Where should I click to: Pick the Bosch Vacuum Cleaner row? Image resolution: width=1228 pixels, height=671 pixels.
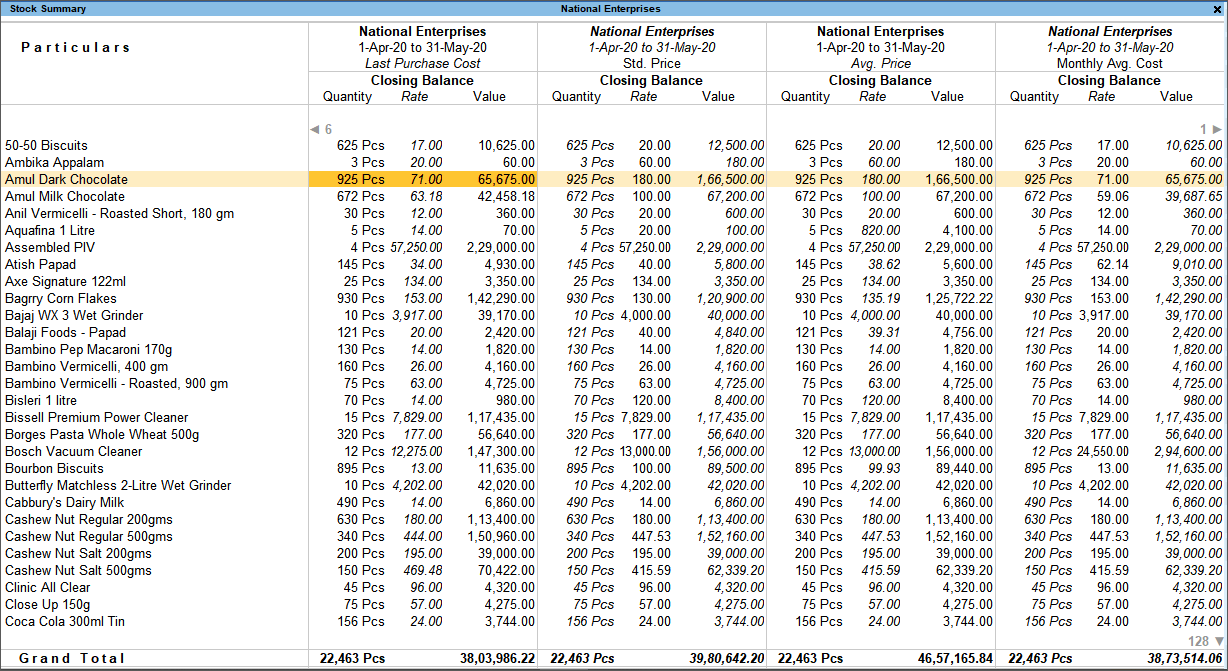click(73, 451)
